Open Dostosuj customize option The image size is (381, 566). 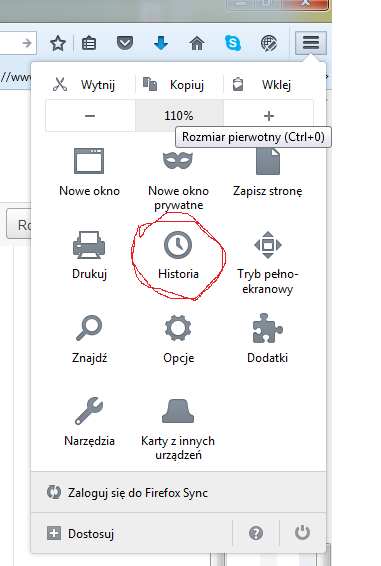coord(132,533)
